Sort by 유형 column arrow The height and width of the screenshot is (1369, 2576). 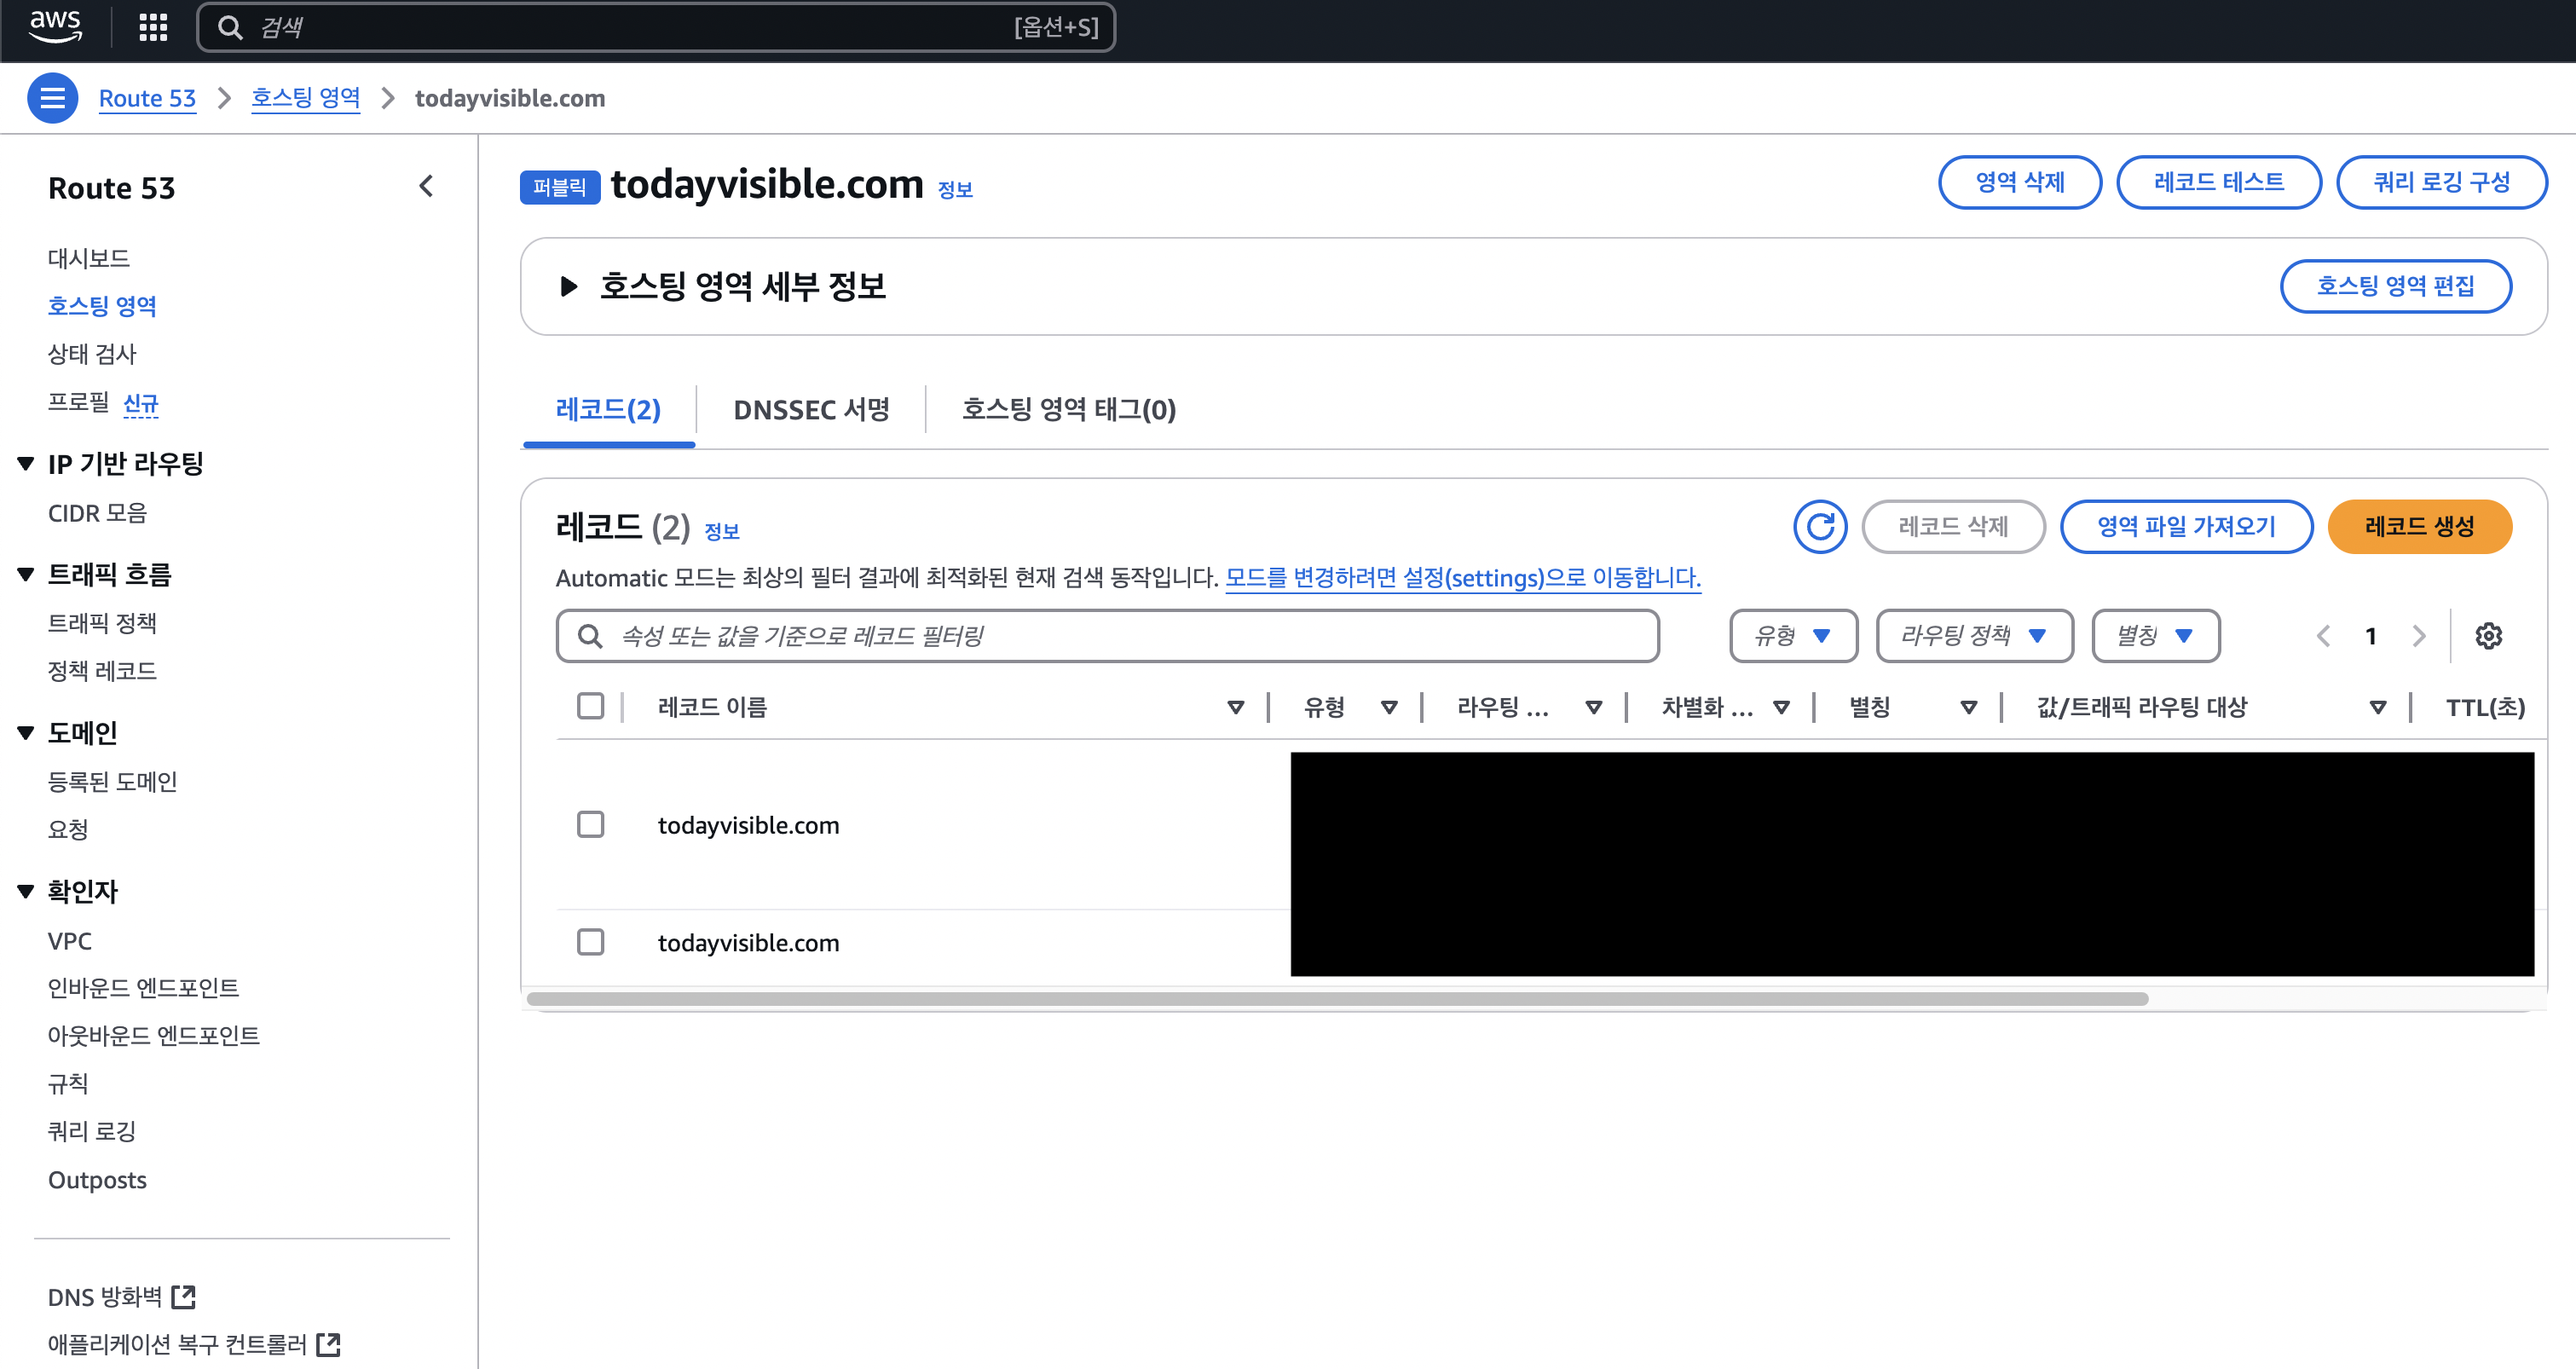[x=1389, y=707]
